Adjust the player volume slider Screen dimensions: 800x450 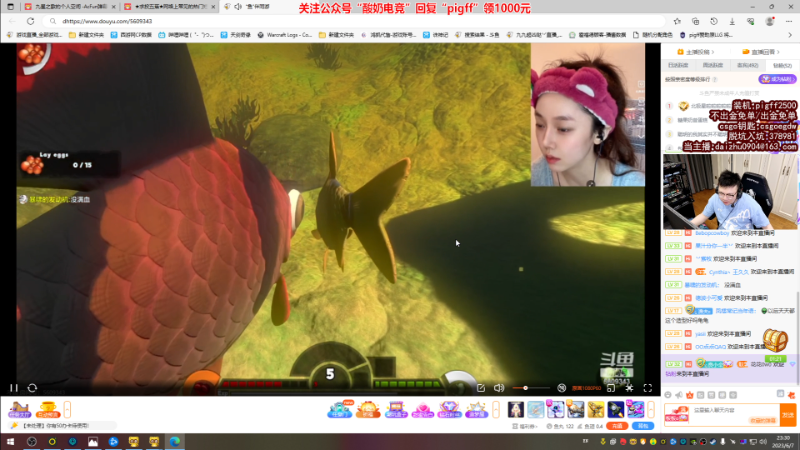(x=531, y=388)
